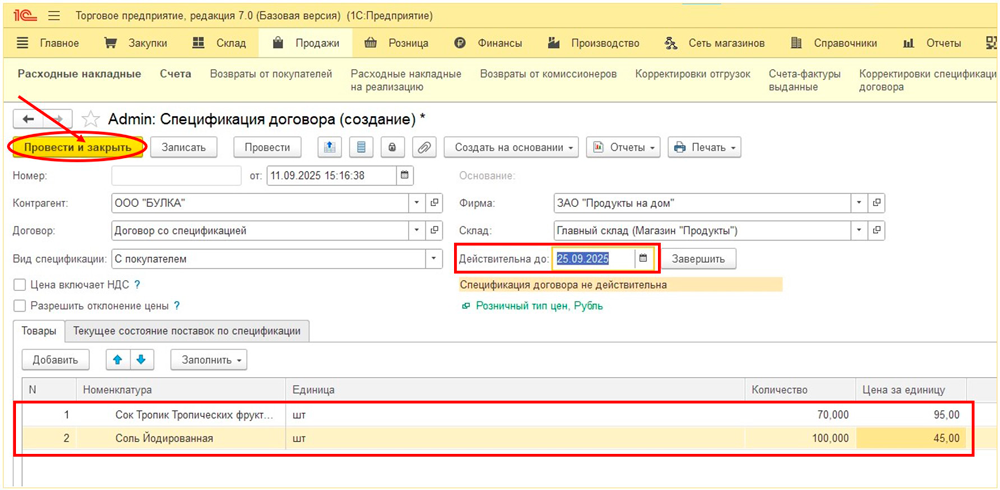
Task: Expand the Печать dropdown menu
Action: point(706,147)
